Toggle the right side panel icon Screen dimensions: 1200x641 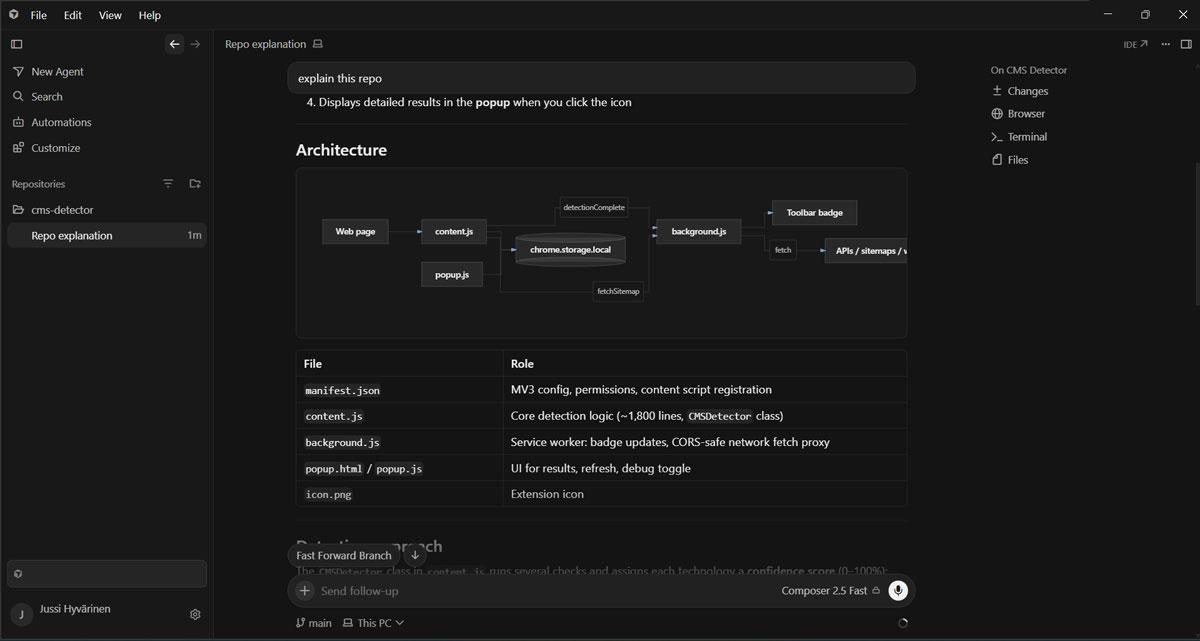coord(1186,44)
